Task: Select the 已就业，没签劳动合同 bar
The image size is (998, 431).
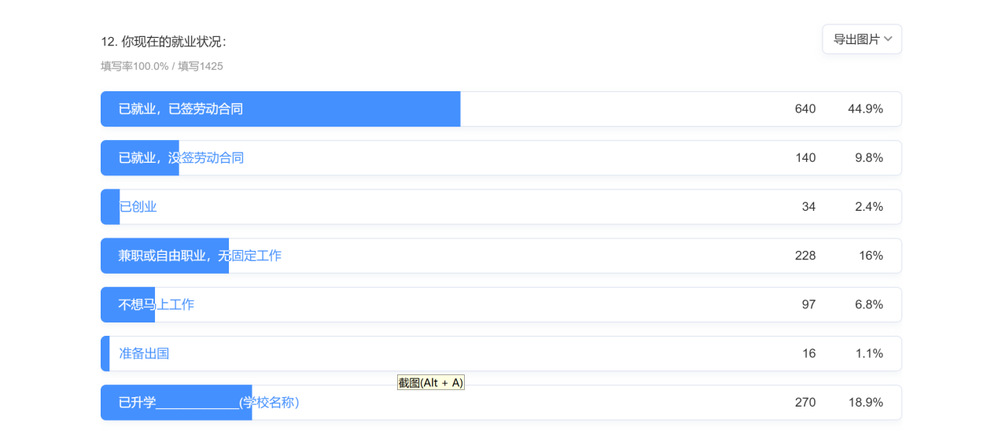Action: coord(501,158)
